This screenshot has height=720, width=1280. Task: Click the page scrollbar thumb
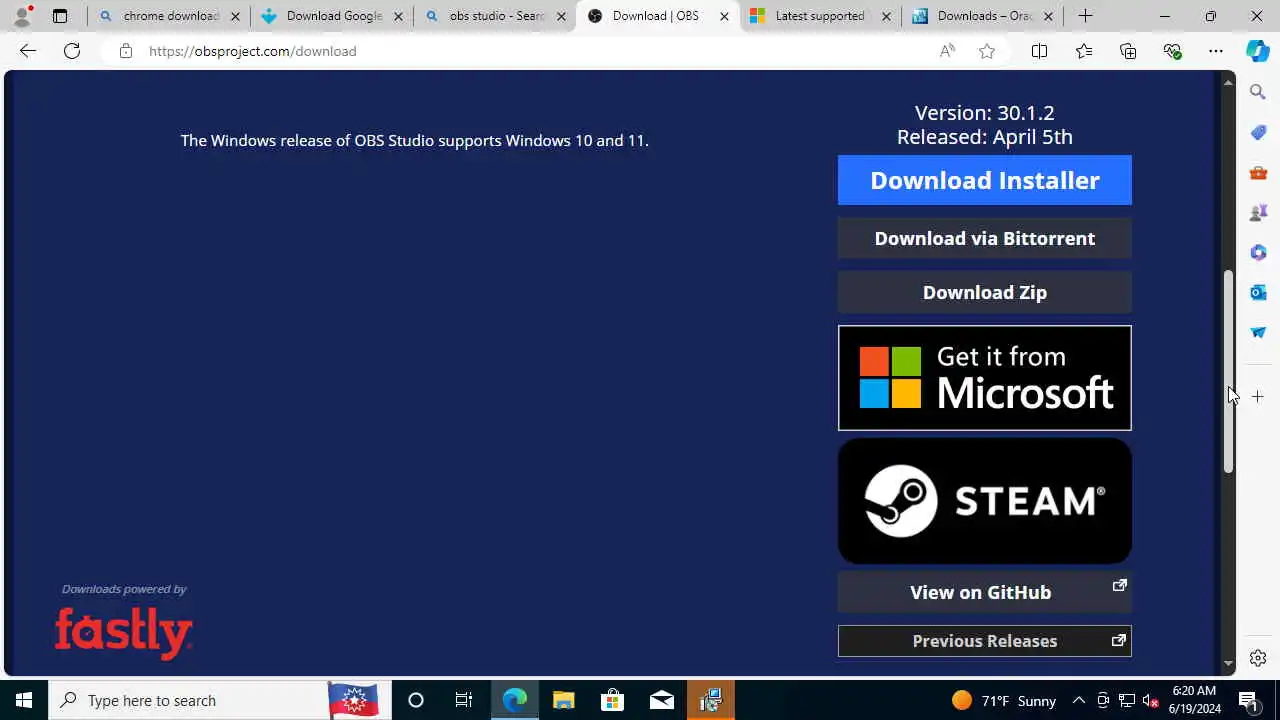click(x=1228, y=371)
